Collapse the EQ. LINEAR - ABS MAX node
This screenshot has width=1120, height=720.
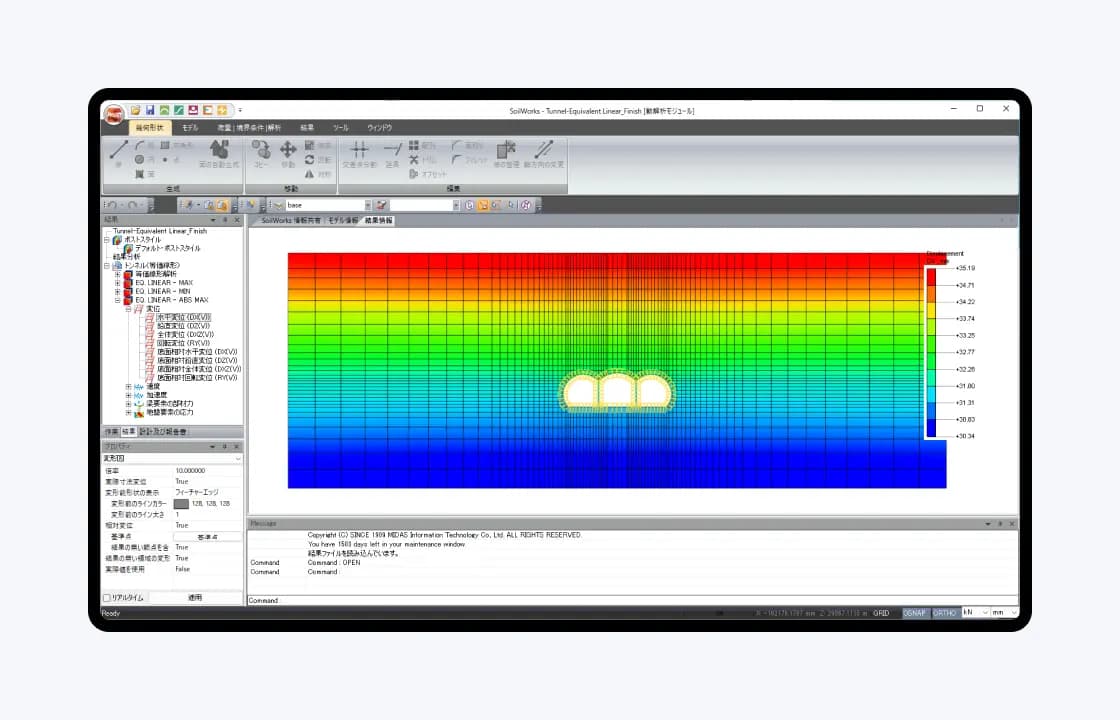[118, 300]
